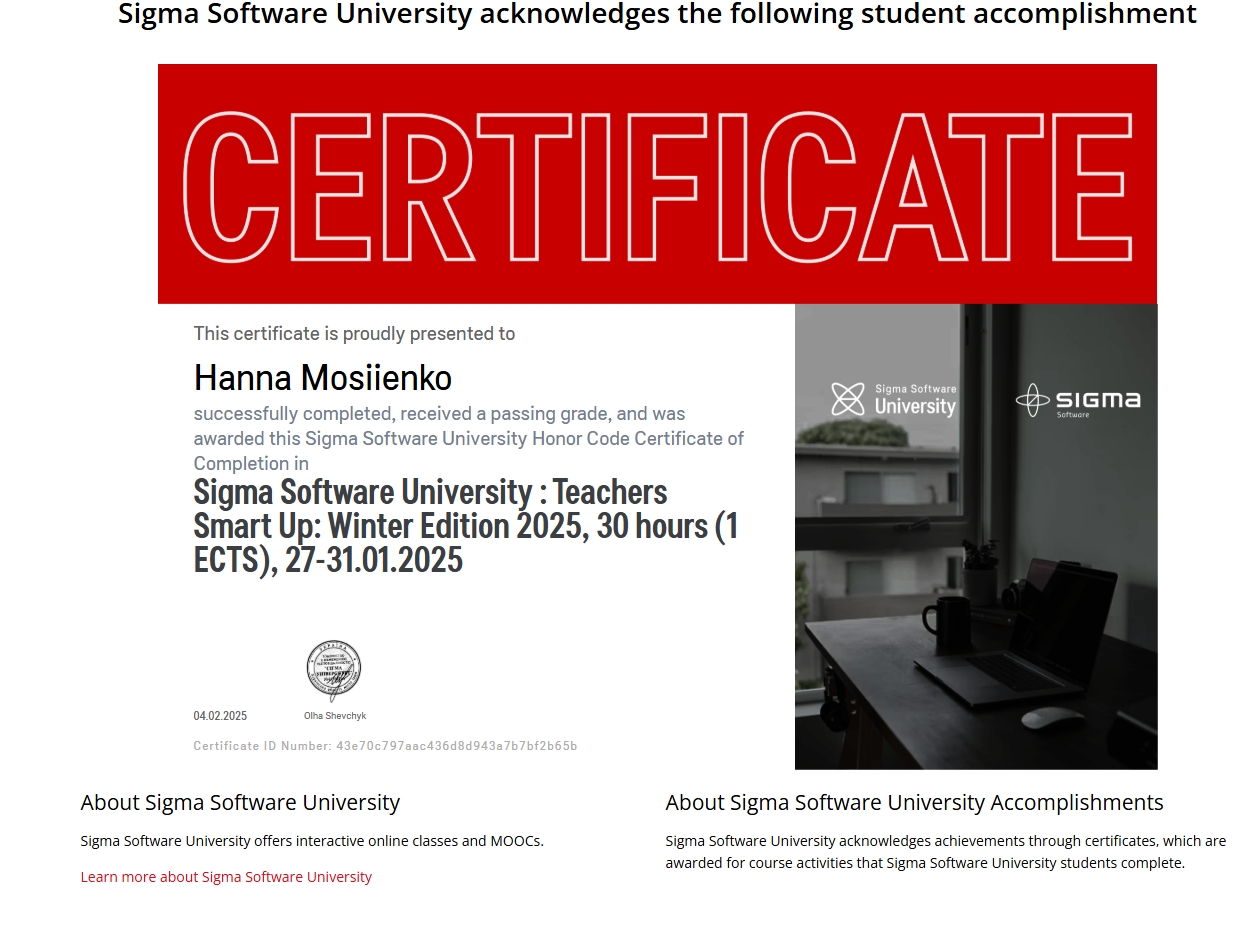Click the round official seal stamp
Image resolution: width=1241 pixels, height=927 pixels.
333,671
